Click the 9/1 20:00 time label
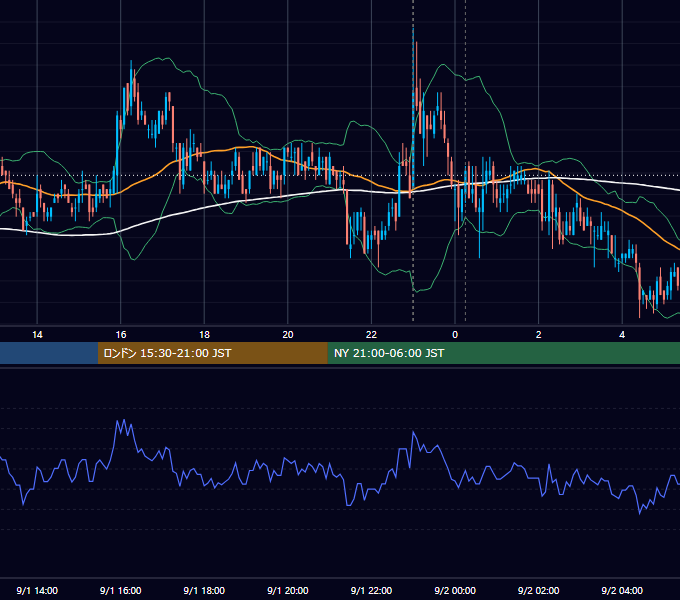Viewport: 680px width, 600px height. point(288,590)
